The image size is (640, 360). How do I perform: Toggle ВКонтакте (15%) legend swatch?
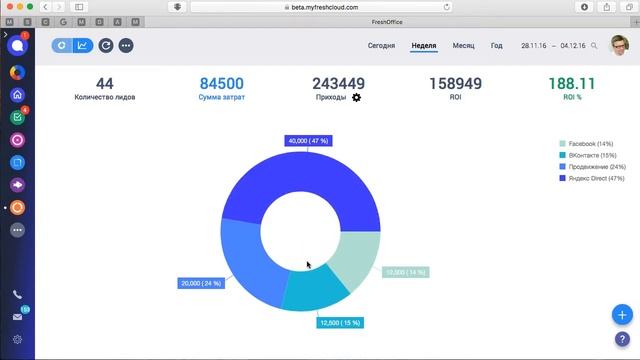point(562,155)
